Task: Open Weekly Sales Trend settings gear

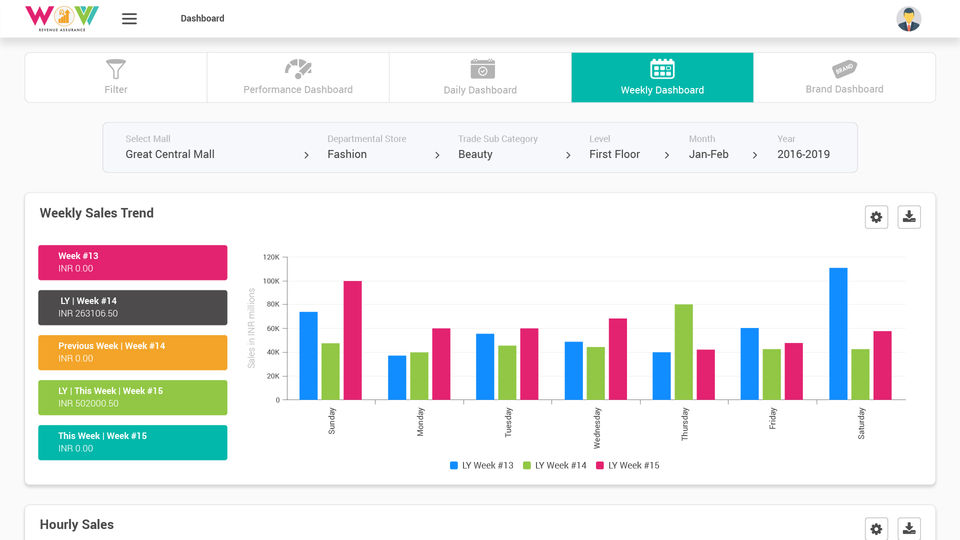Action: click(x=876, y=217)
